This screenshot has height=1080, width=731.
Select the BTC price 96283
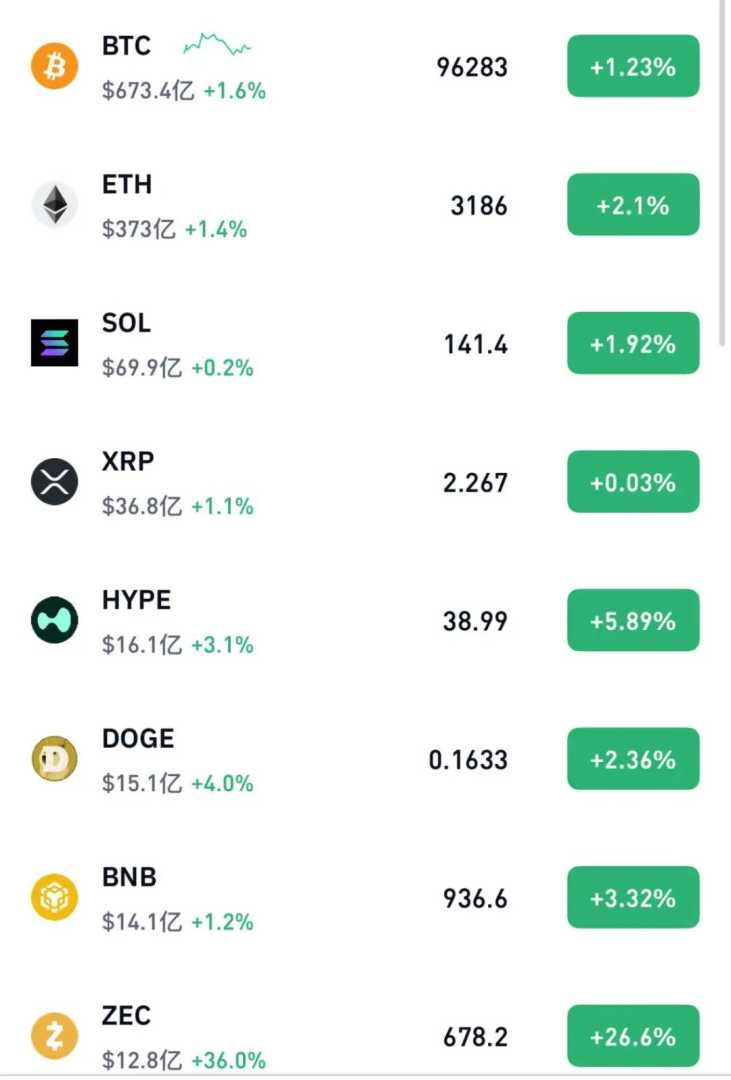[x=472, y=68]
